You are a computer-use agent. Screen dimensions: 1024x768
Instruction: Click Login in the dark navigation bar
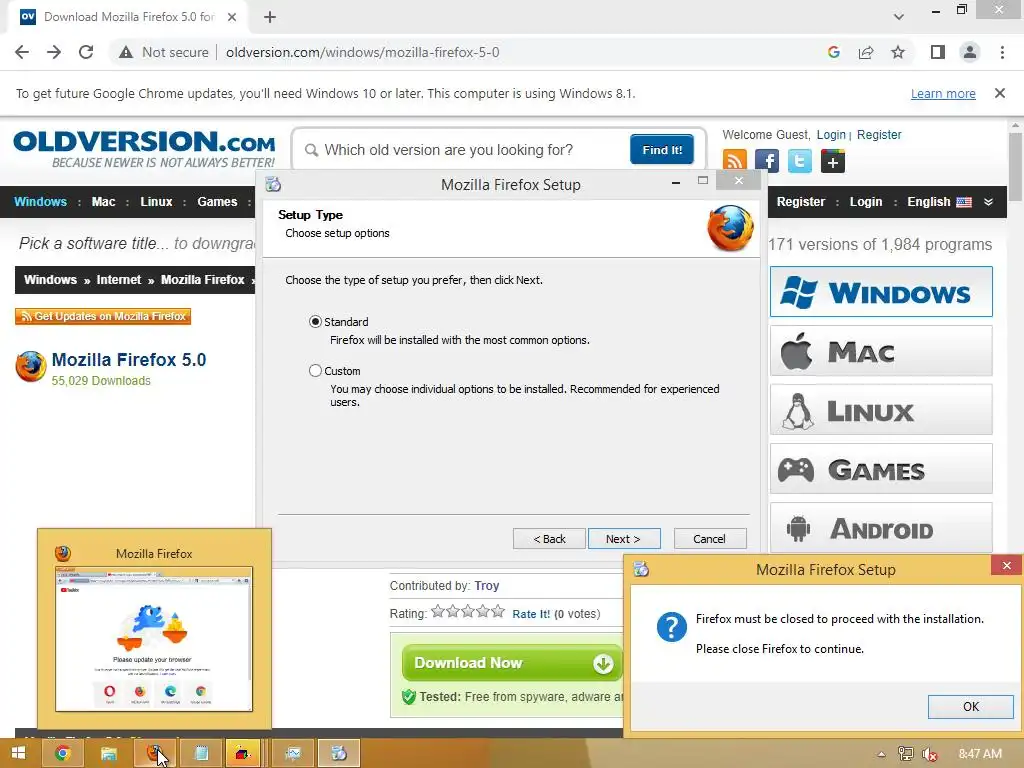tap(866, 202)
